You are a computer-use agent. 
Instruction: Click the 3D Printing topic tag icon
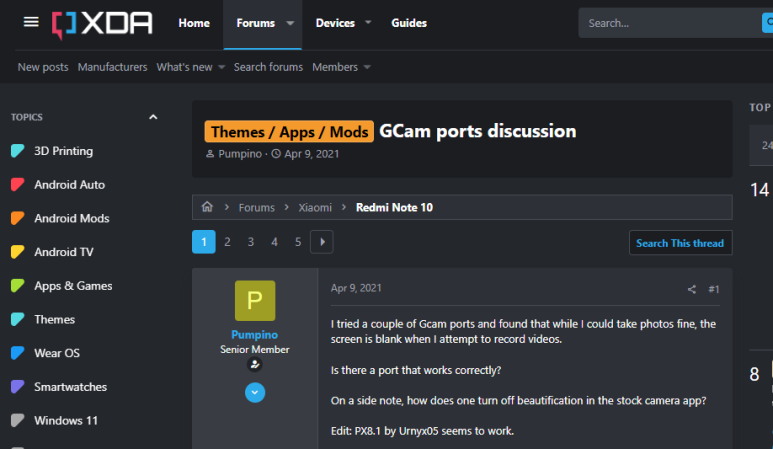click(17, 151)
